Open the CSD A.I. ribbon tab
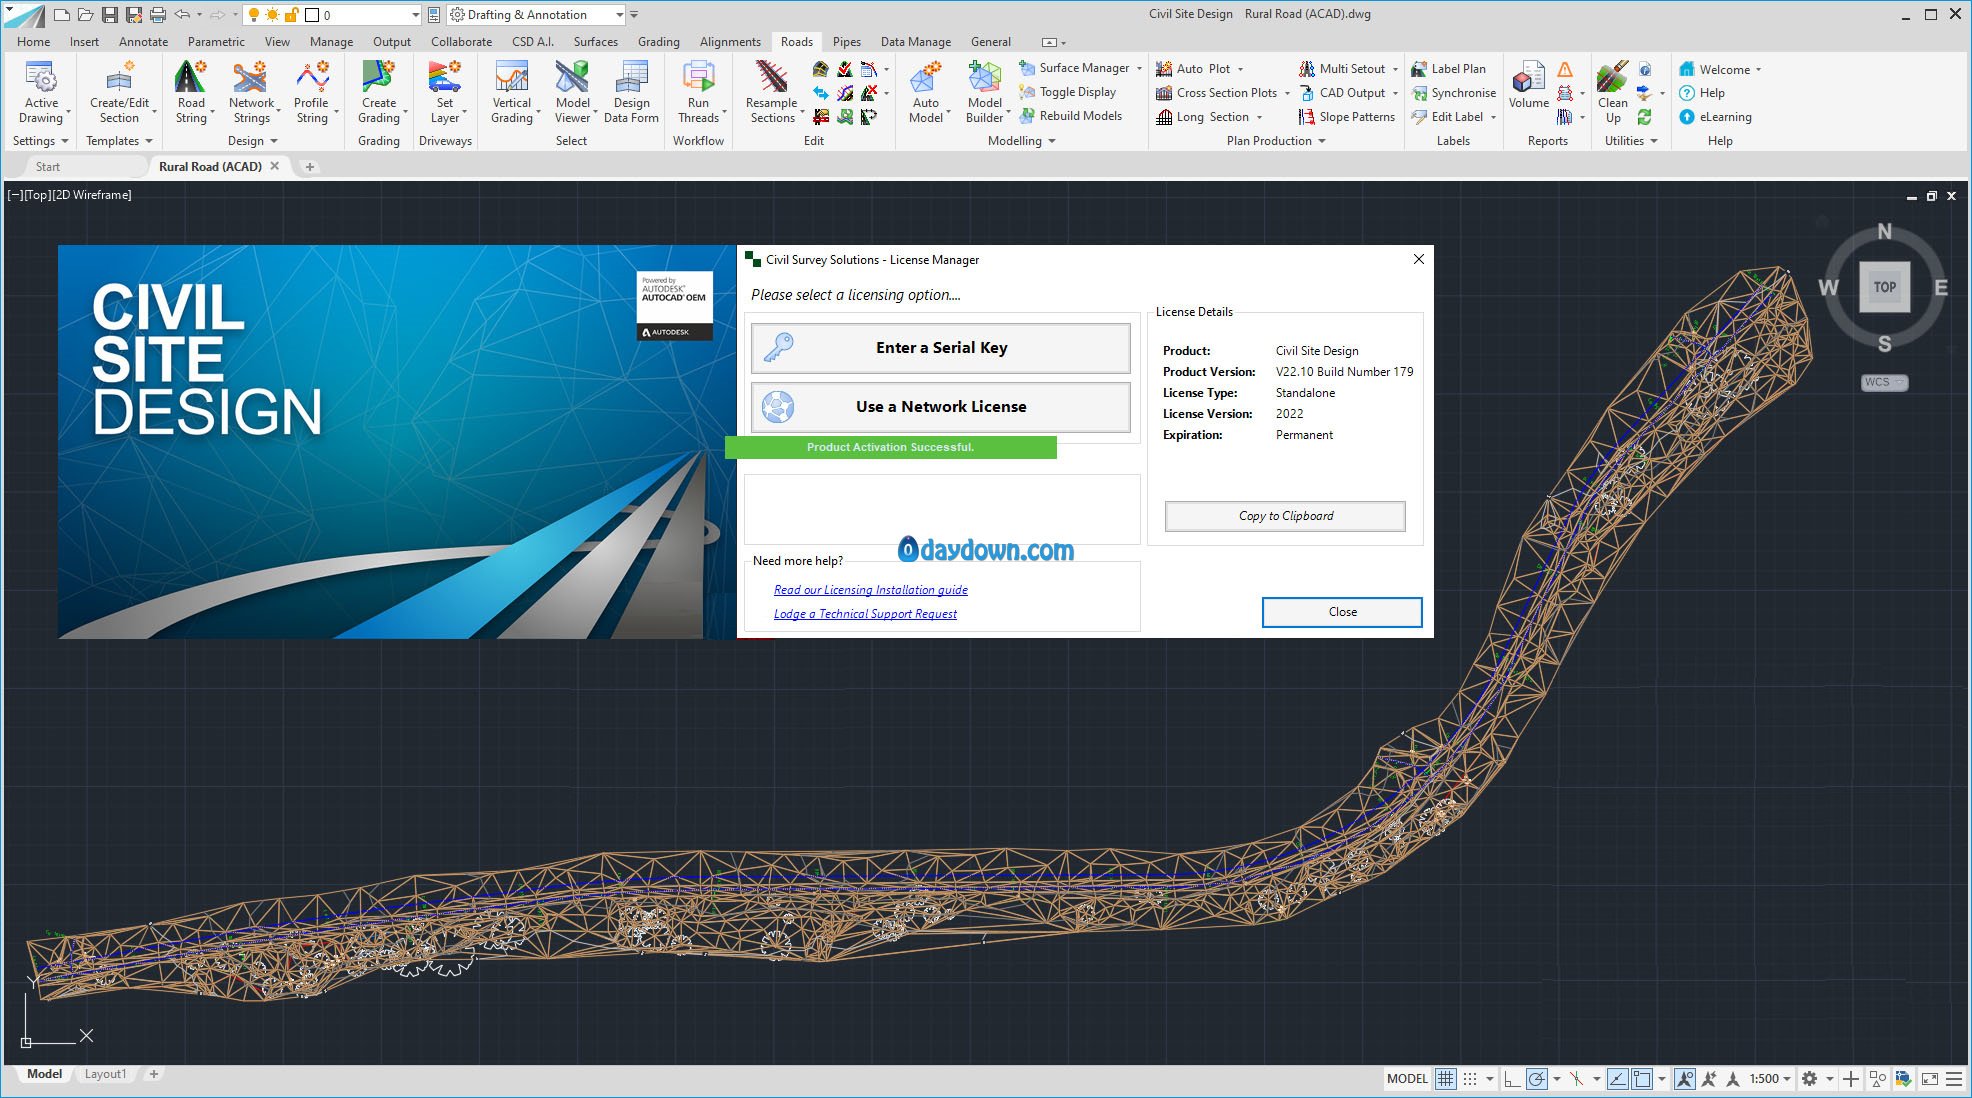Image resolution: width=1972 pixels, height=1098 pixels. point(532,42)
